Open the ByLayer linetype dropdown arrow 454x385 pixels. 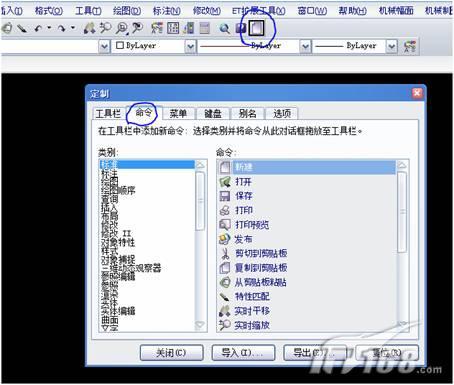305,46
